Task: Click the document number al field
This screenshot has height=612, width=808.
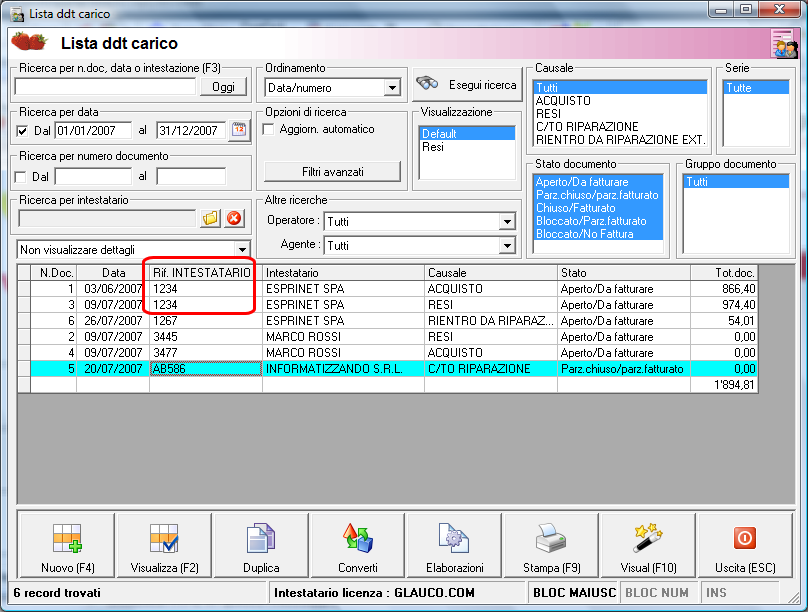Action: click(191, 177)
